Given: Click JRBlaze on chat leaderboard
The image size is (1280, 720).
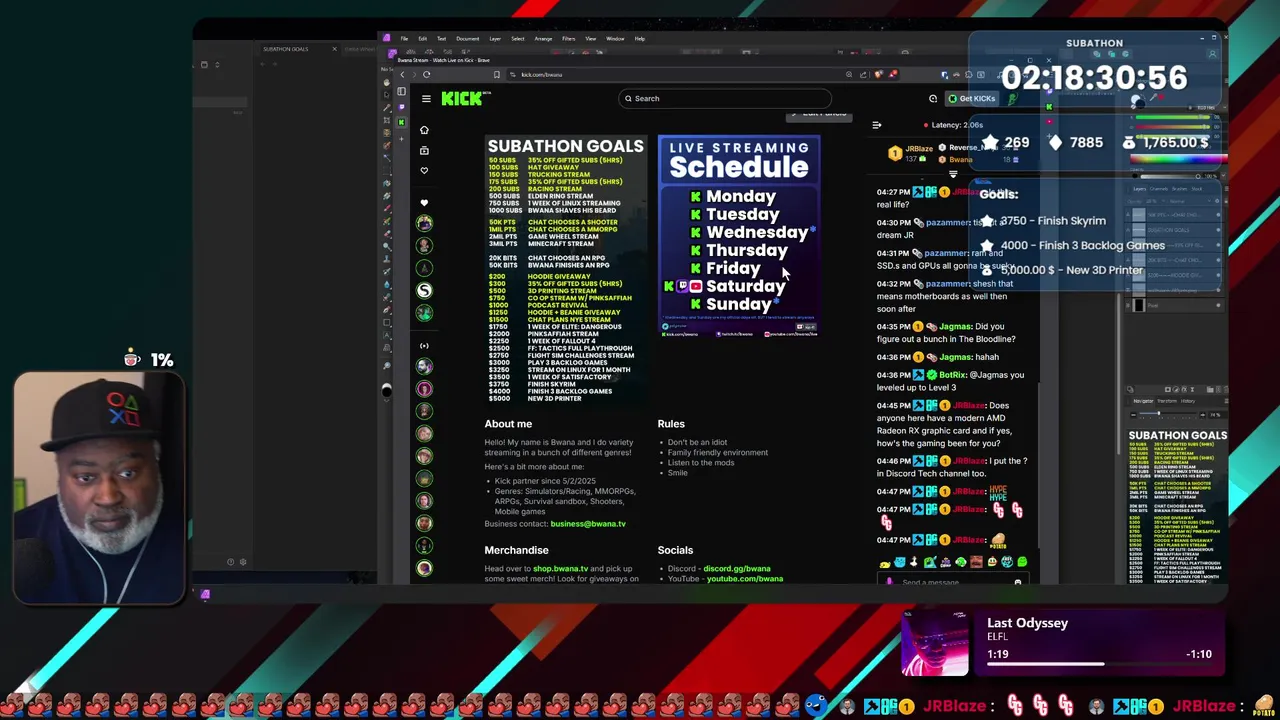Looking at the screenshot, I should click(919, 148).
